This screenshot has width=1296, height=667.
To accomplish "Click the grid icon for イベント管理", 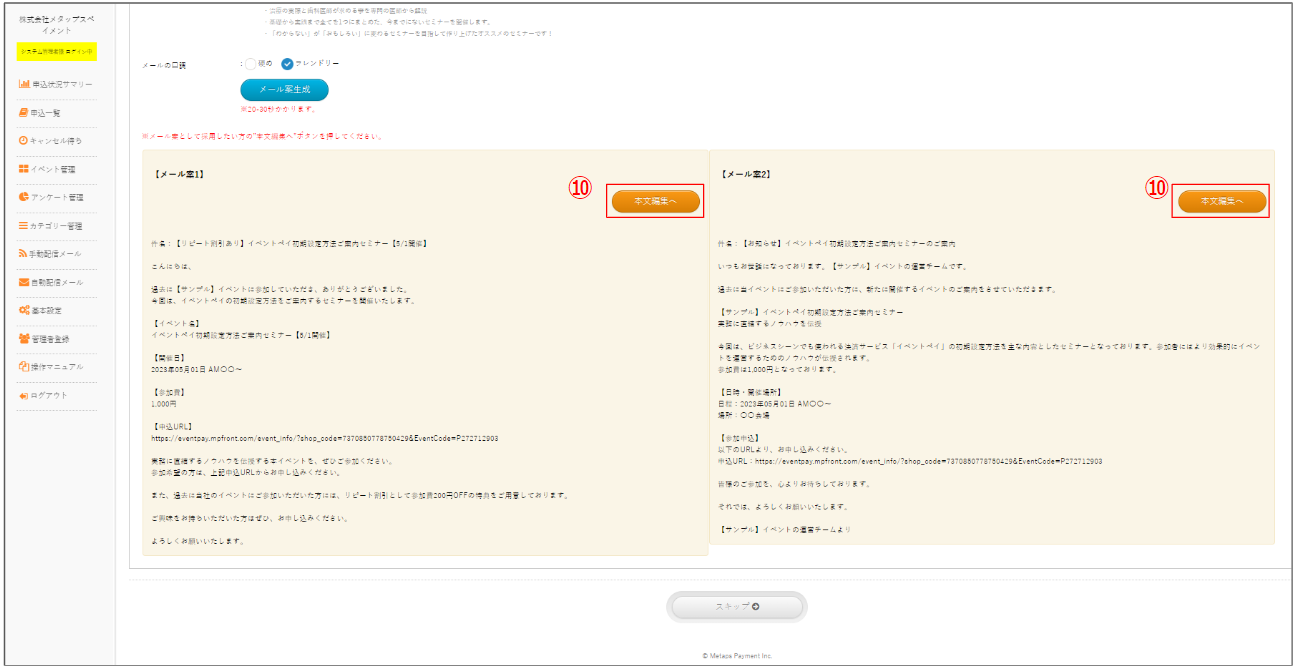I will coord(24,169).
